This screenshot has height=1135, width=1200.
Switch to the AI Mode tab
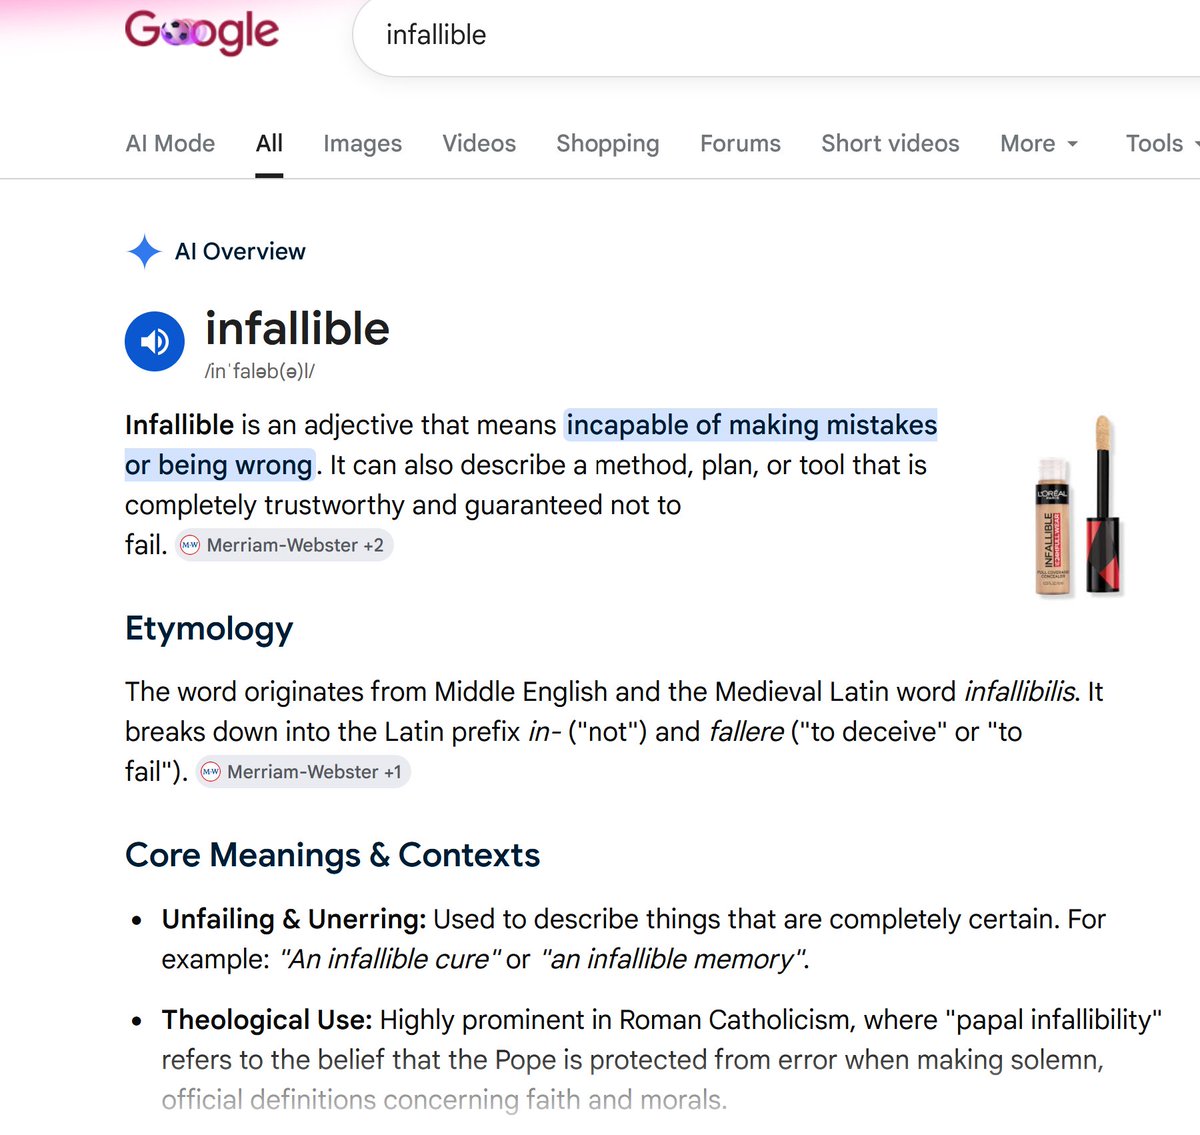(x=170, y=144)
